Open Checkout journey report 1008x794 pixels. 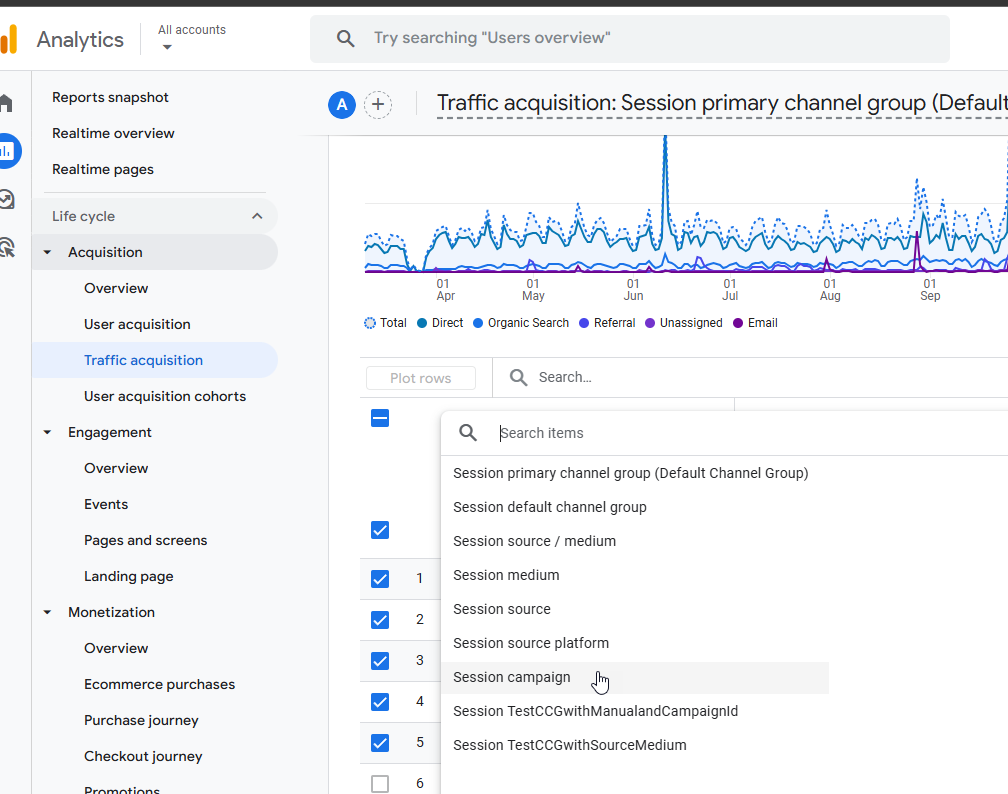[143, 756]
